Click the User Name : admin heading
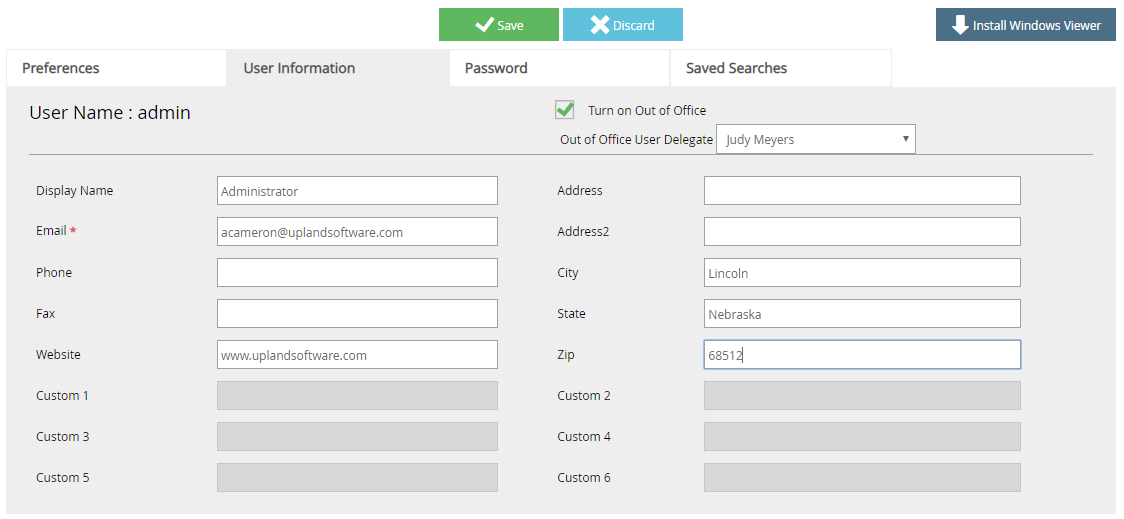Screen dimensions: 1124x519 (x=110, y=113)
